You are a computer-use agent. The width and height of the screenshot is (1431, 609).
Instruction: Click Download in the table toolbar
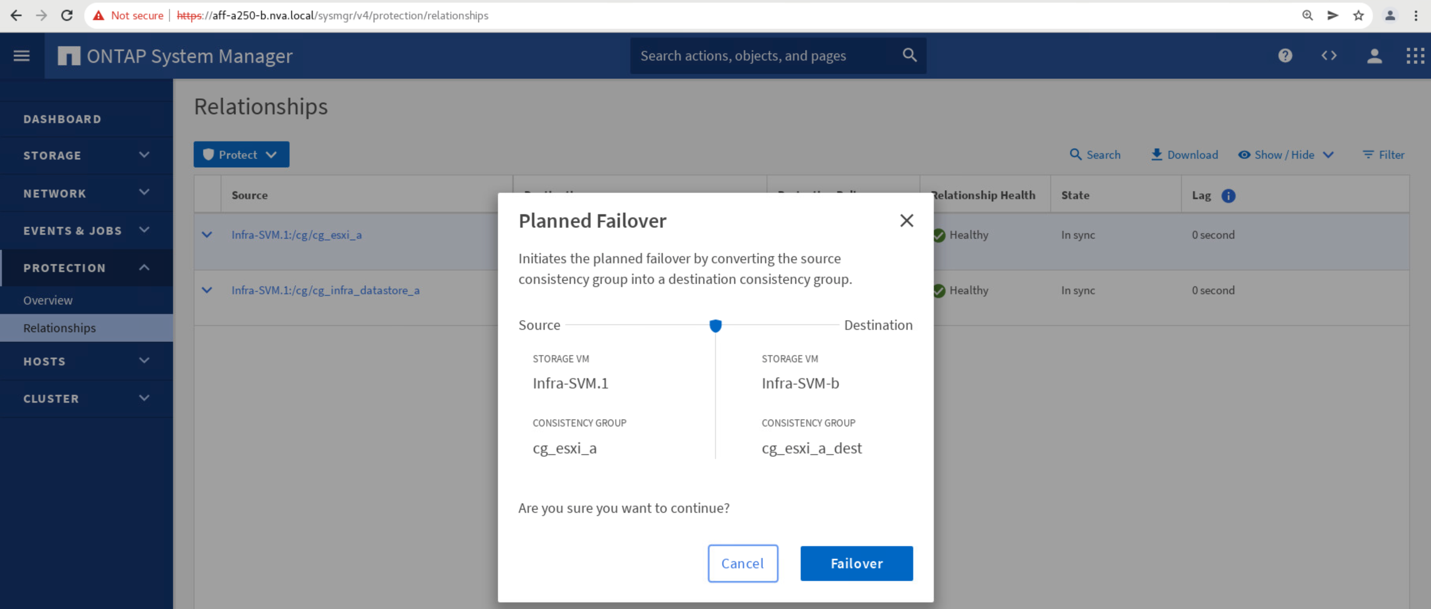tap(1184, 155)
